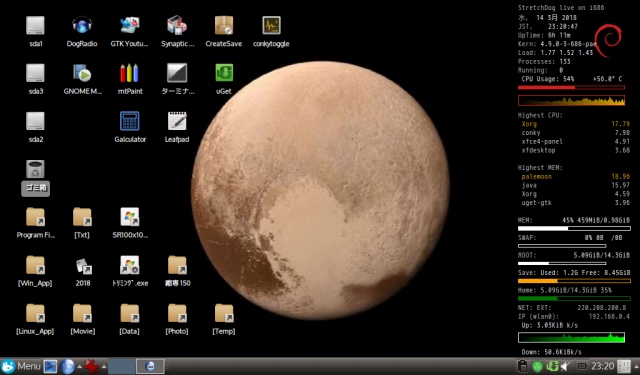Click the 'StretchDog live on i686' header text
This screenshot has height=375, width=640.
click(561, 8)
